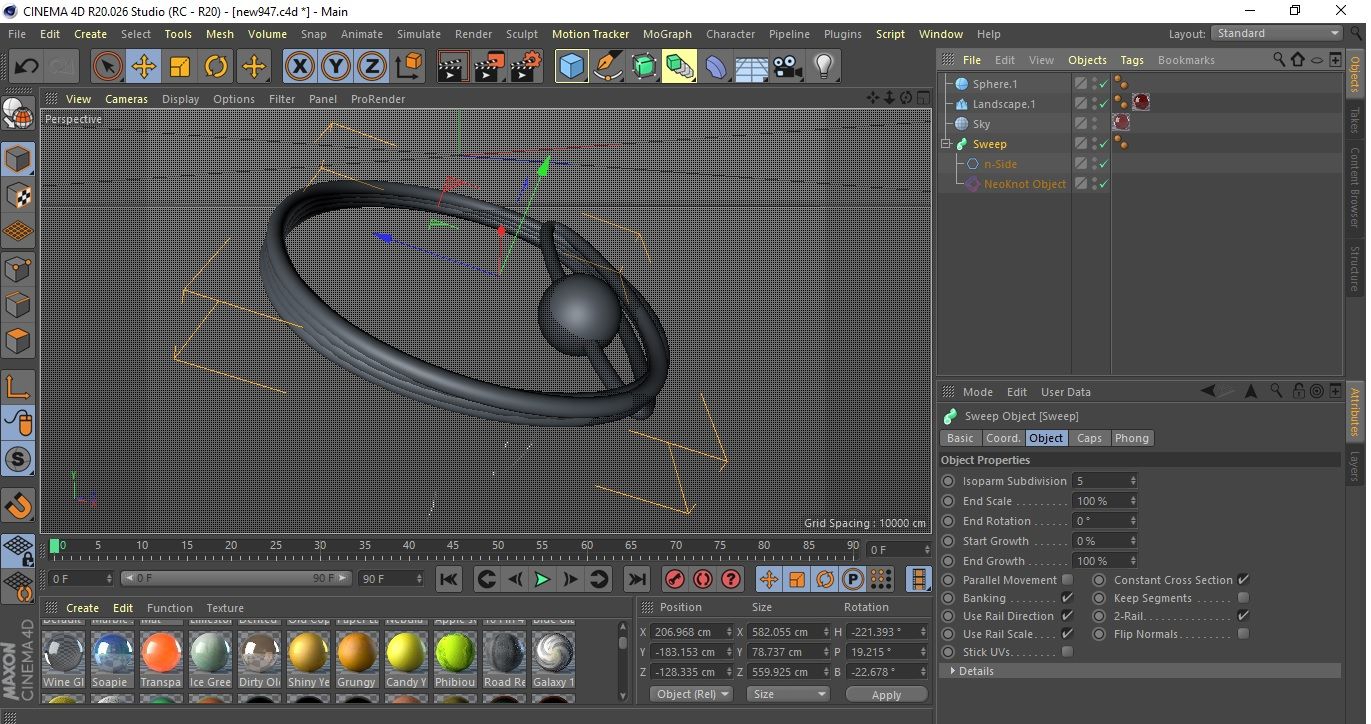Viewport: 1371px width, 724px height.
Task: Click Render View clapperboard icon
Action: 453,67
